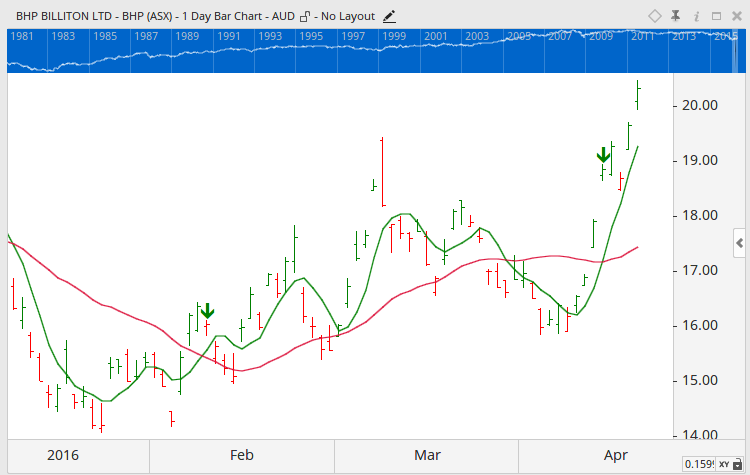
Task: Click 2005 on the overview timeline
Action: coord(519,36)
